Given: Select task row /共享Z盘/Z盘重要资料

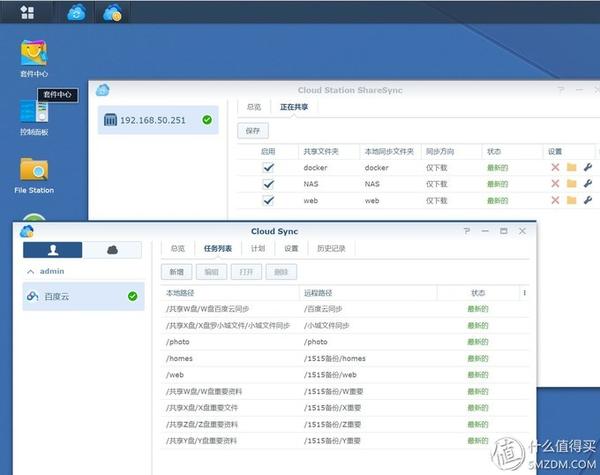Looking at the screenshot, I should coord(346,424).
